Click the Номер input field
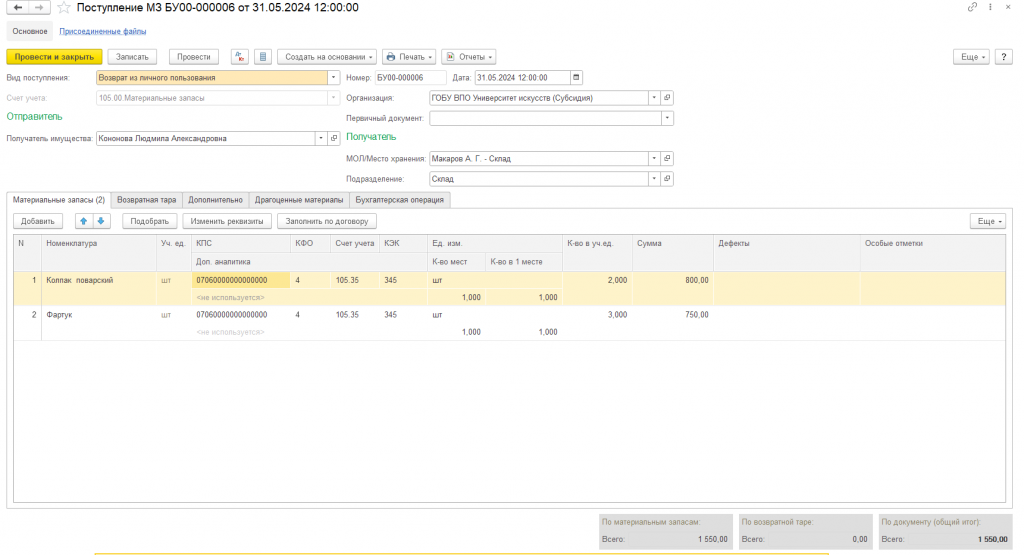 tap(410, 77)
